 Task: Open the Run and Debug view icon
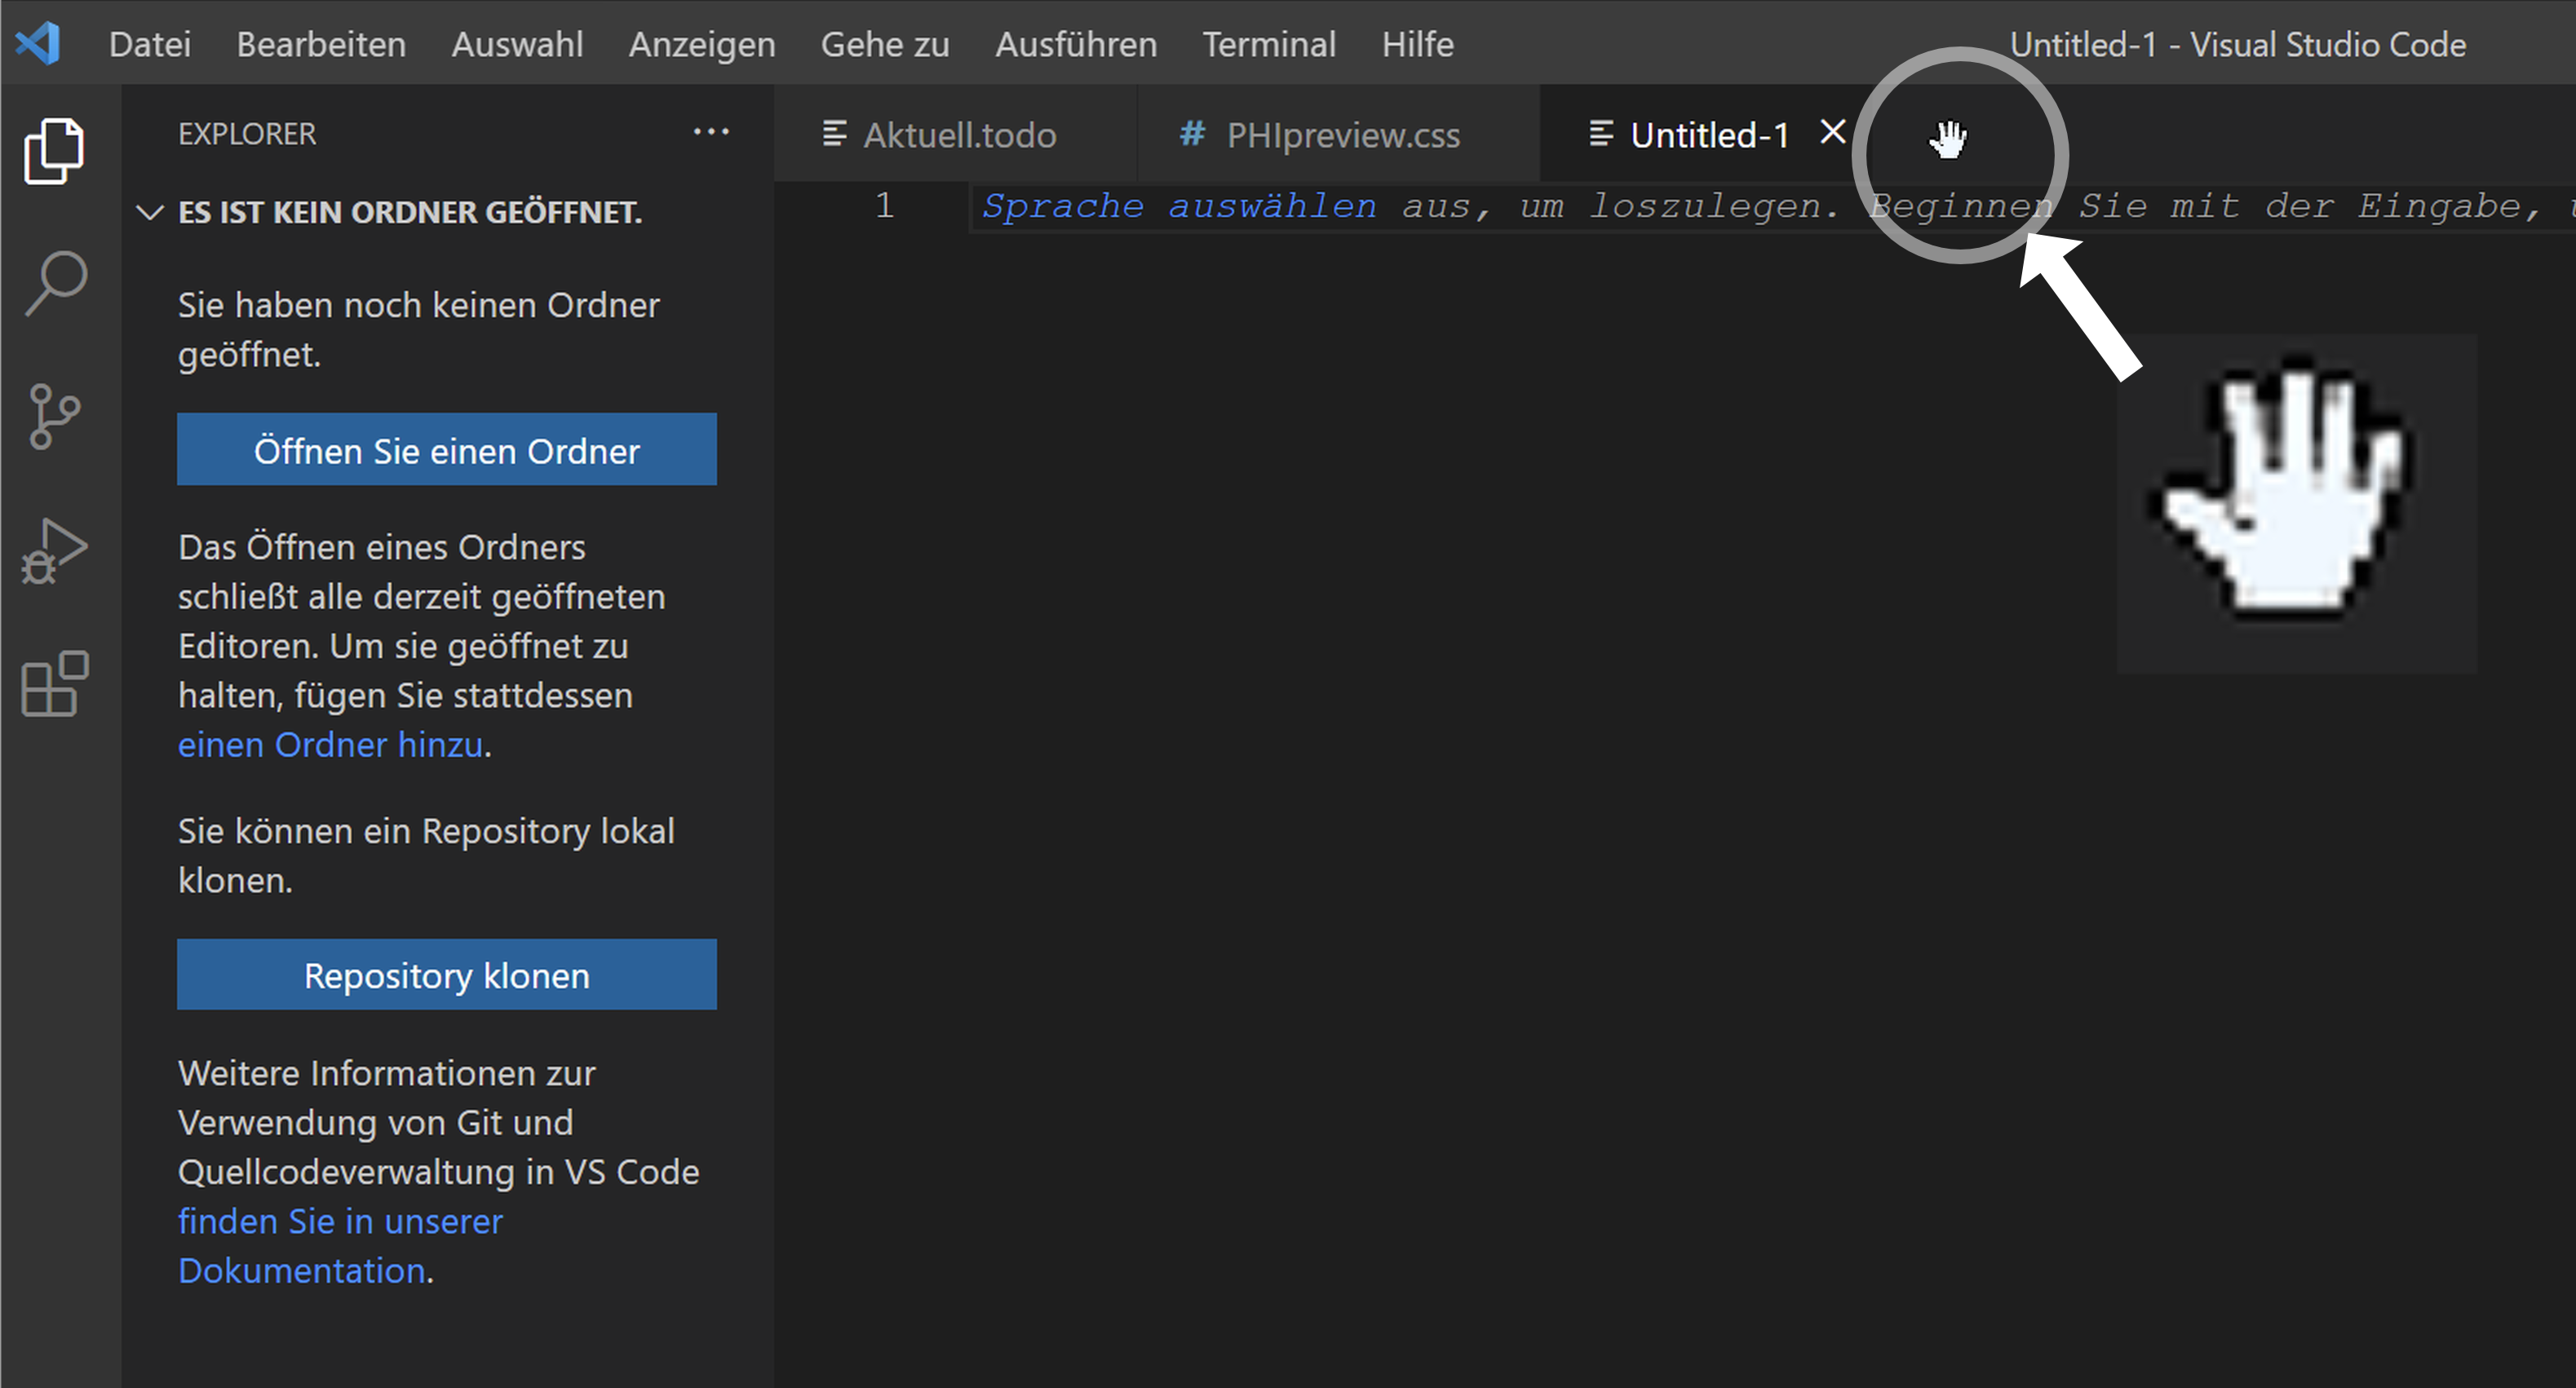54,550
